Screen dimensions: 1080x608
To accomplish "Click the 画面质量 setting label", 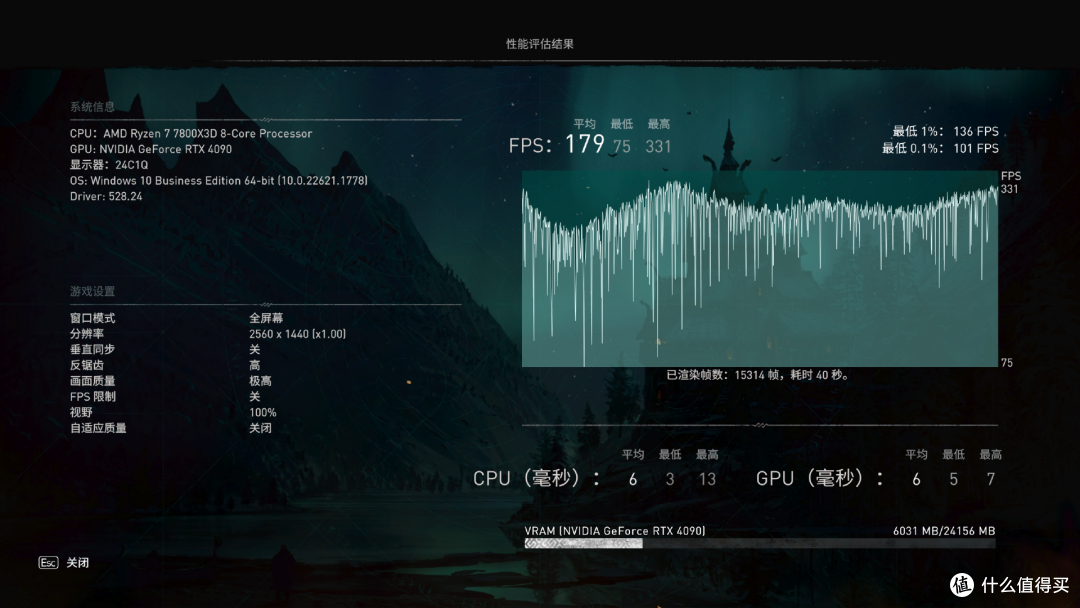I will click(92, 381).
